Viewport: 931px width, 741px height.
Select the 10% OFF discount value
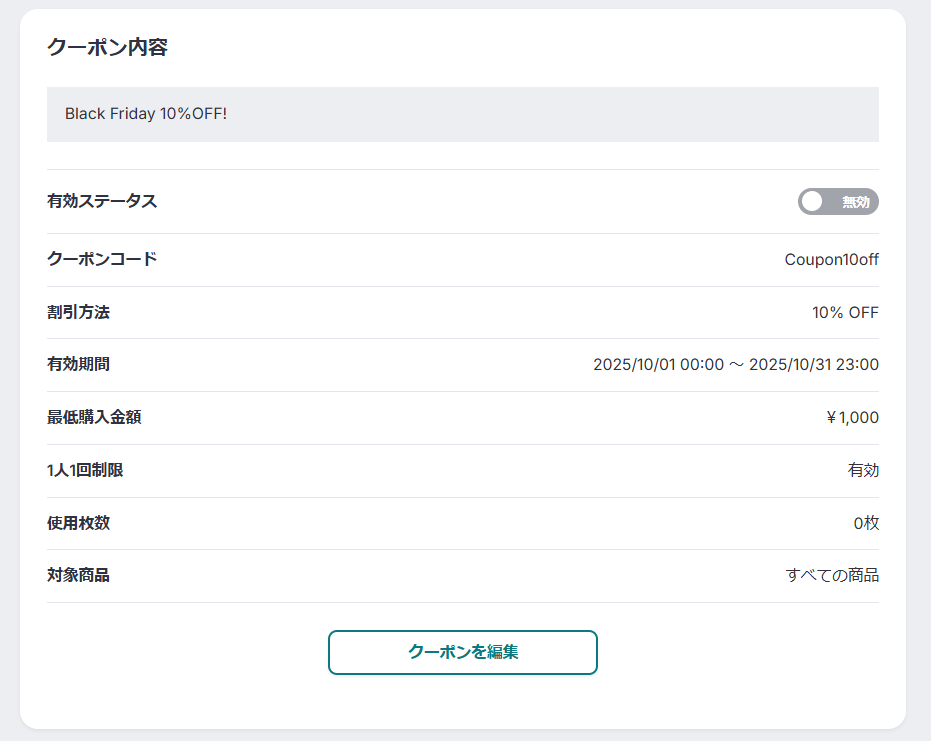845,311
